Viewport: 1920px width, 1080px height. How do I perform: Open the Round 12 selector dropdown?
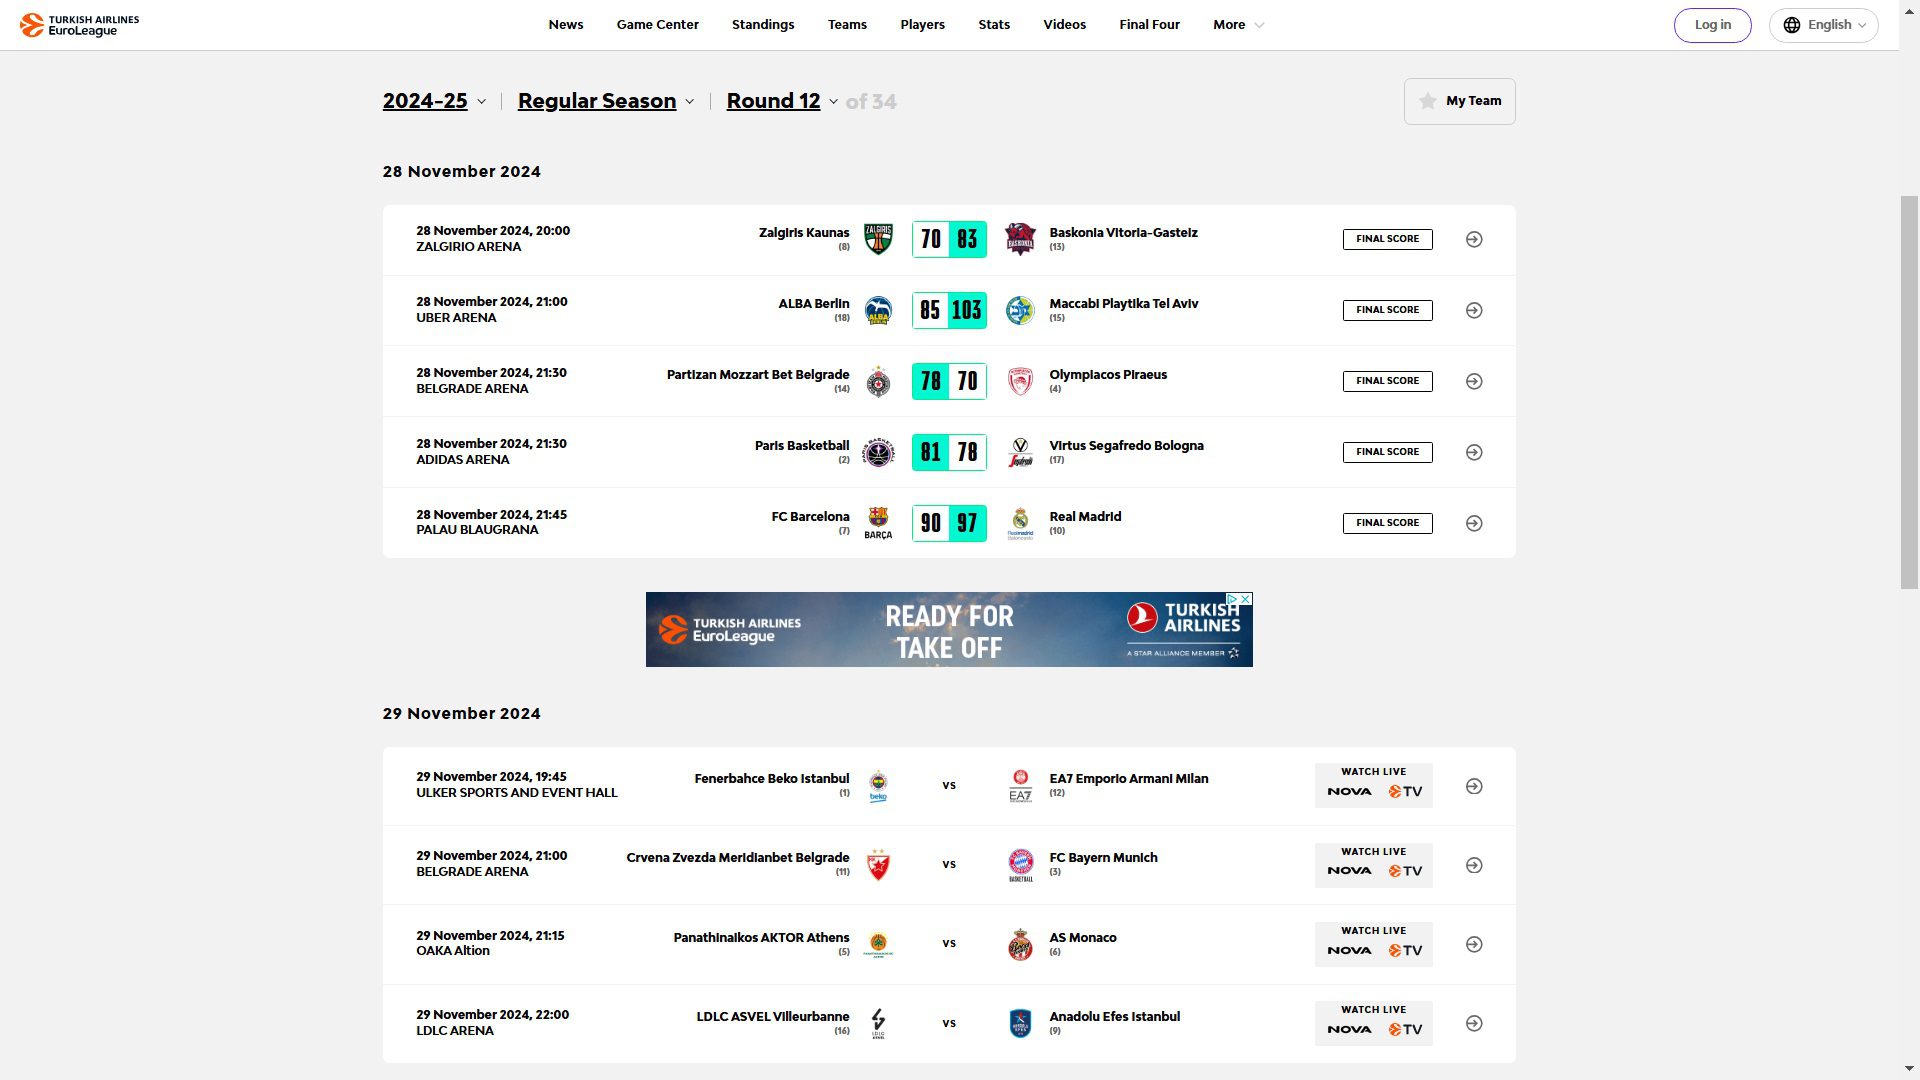(782, 101)
